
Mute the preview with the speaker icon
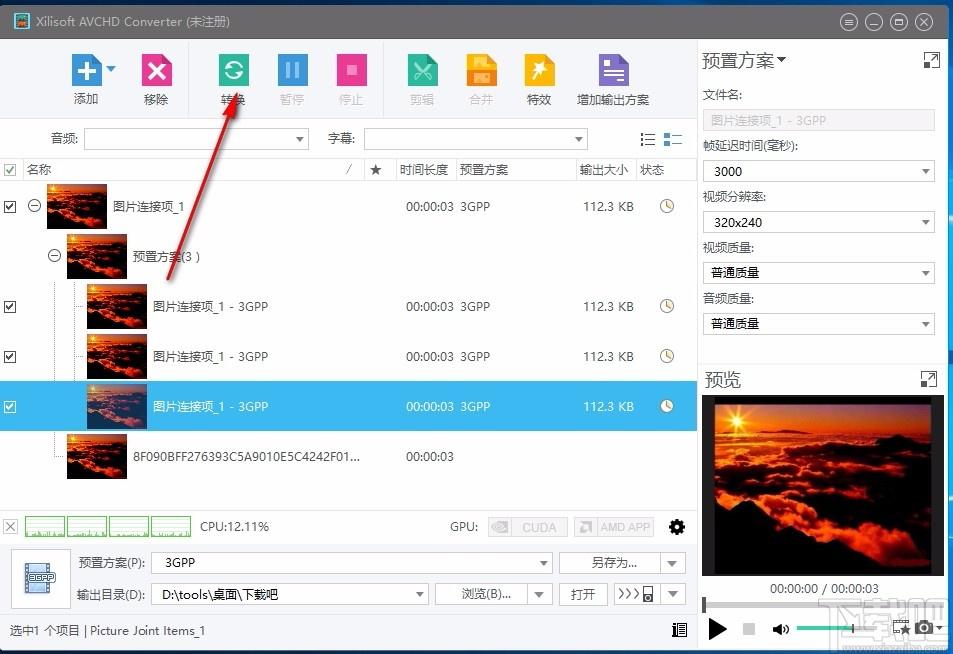coord(780,629)
